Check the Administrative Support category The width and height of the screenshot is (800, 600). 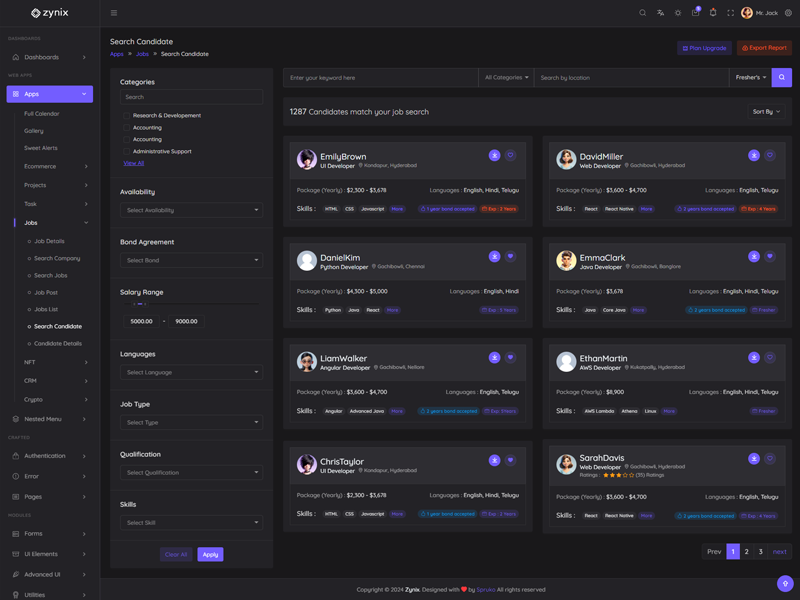click(126, 151)
